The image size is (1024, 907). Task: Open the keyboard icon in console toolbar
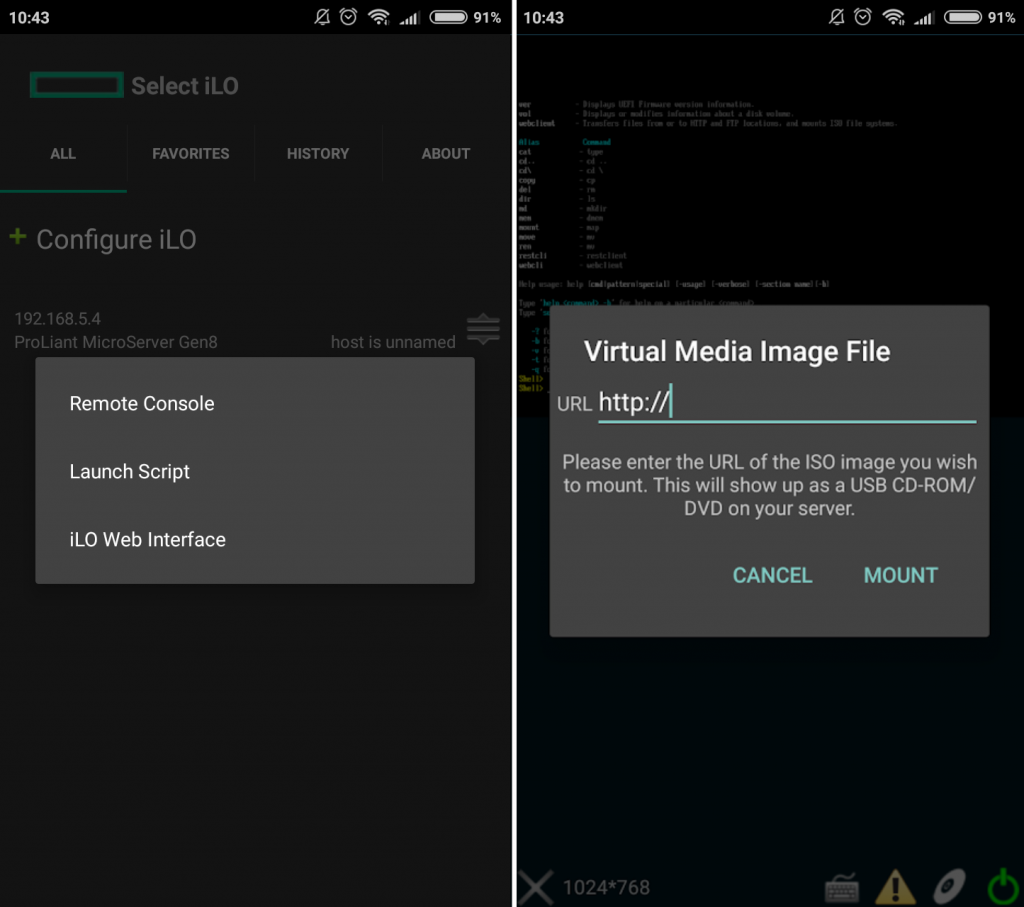pyautogui.click(x=842, y=888)
